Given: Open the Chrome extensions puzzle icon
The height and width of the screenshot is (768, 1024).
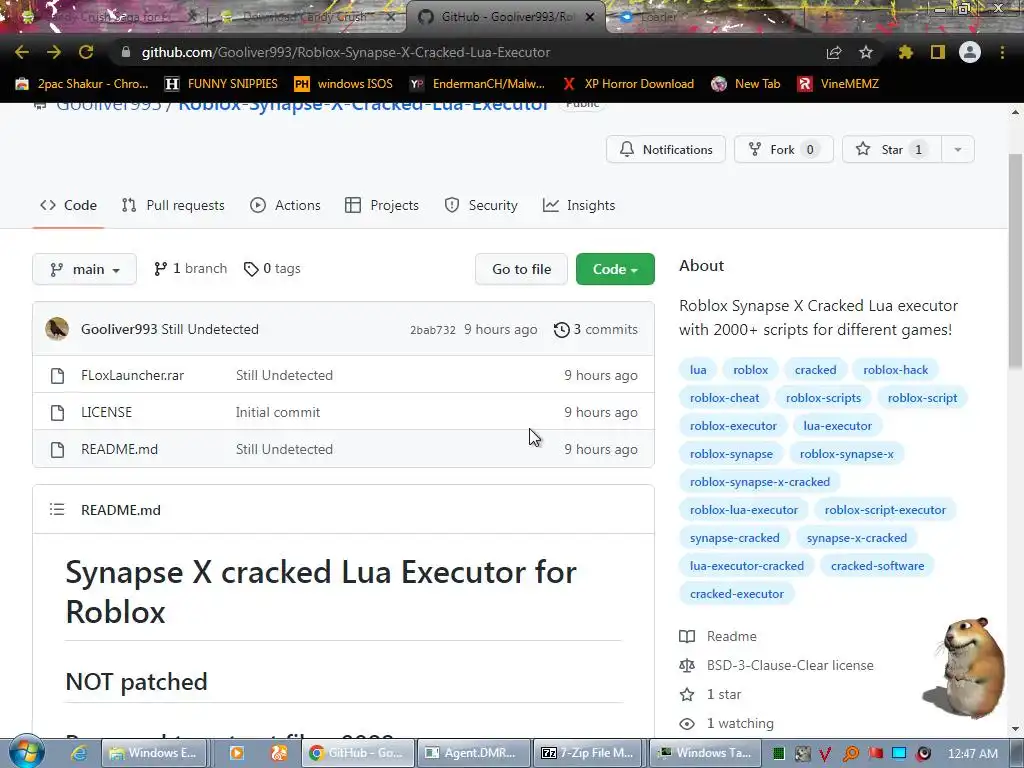Looking at the screenshot, I should pos(906,52).
